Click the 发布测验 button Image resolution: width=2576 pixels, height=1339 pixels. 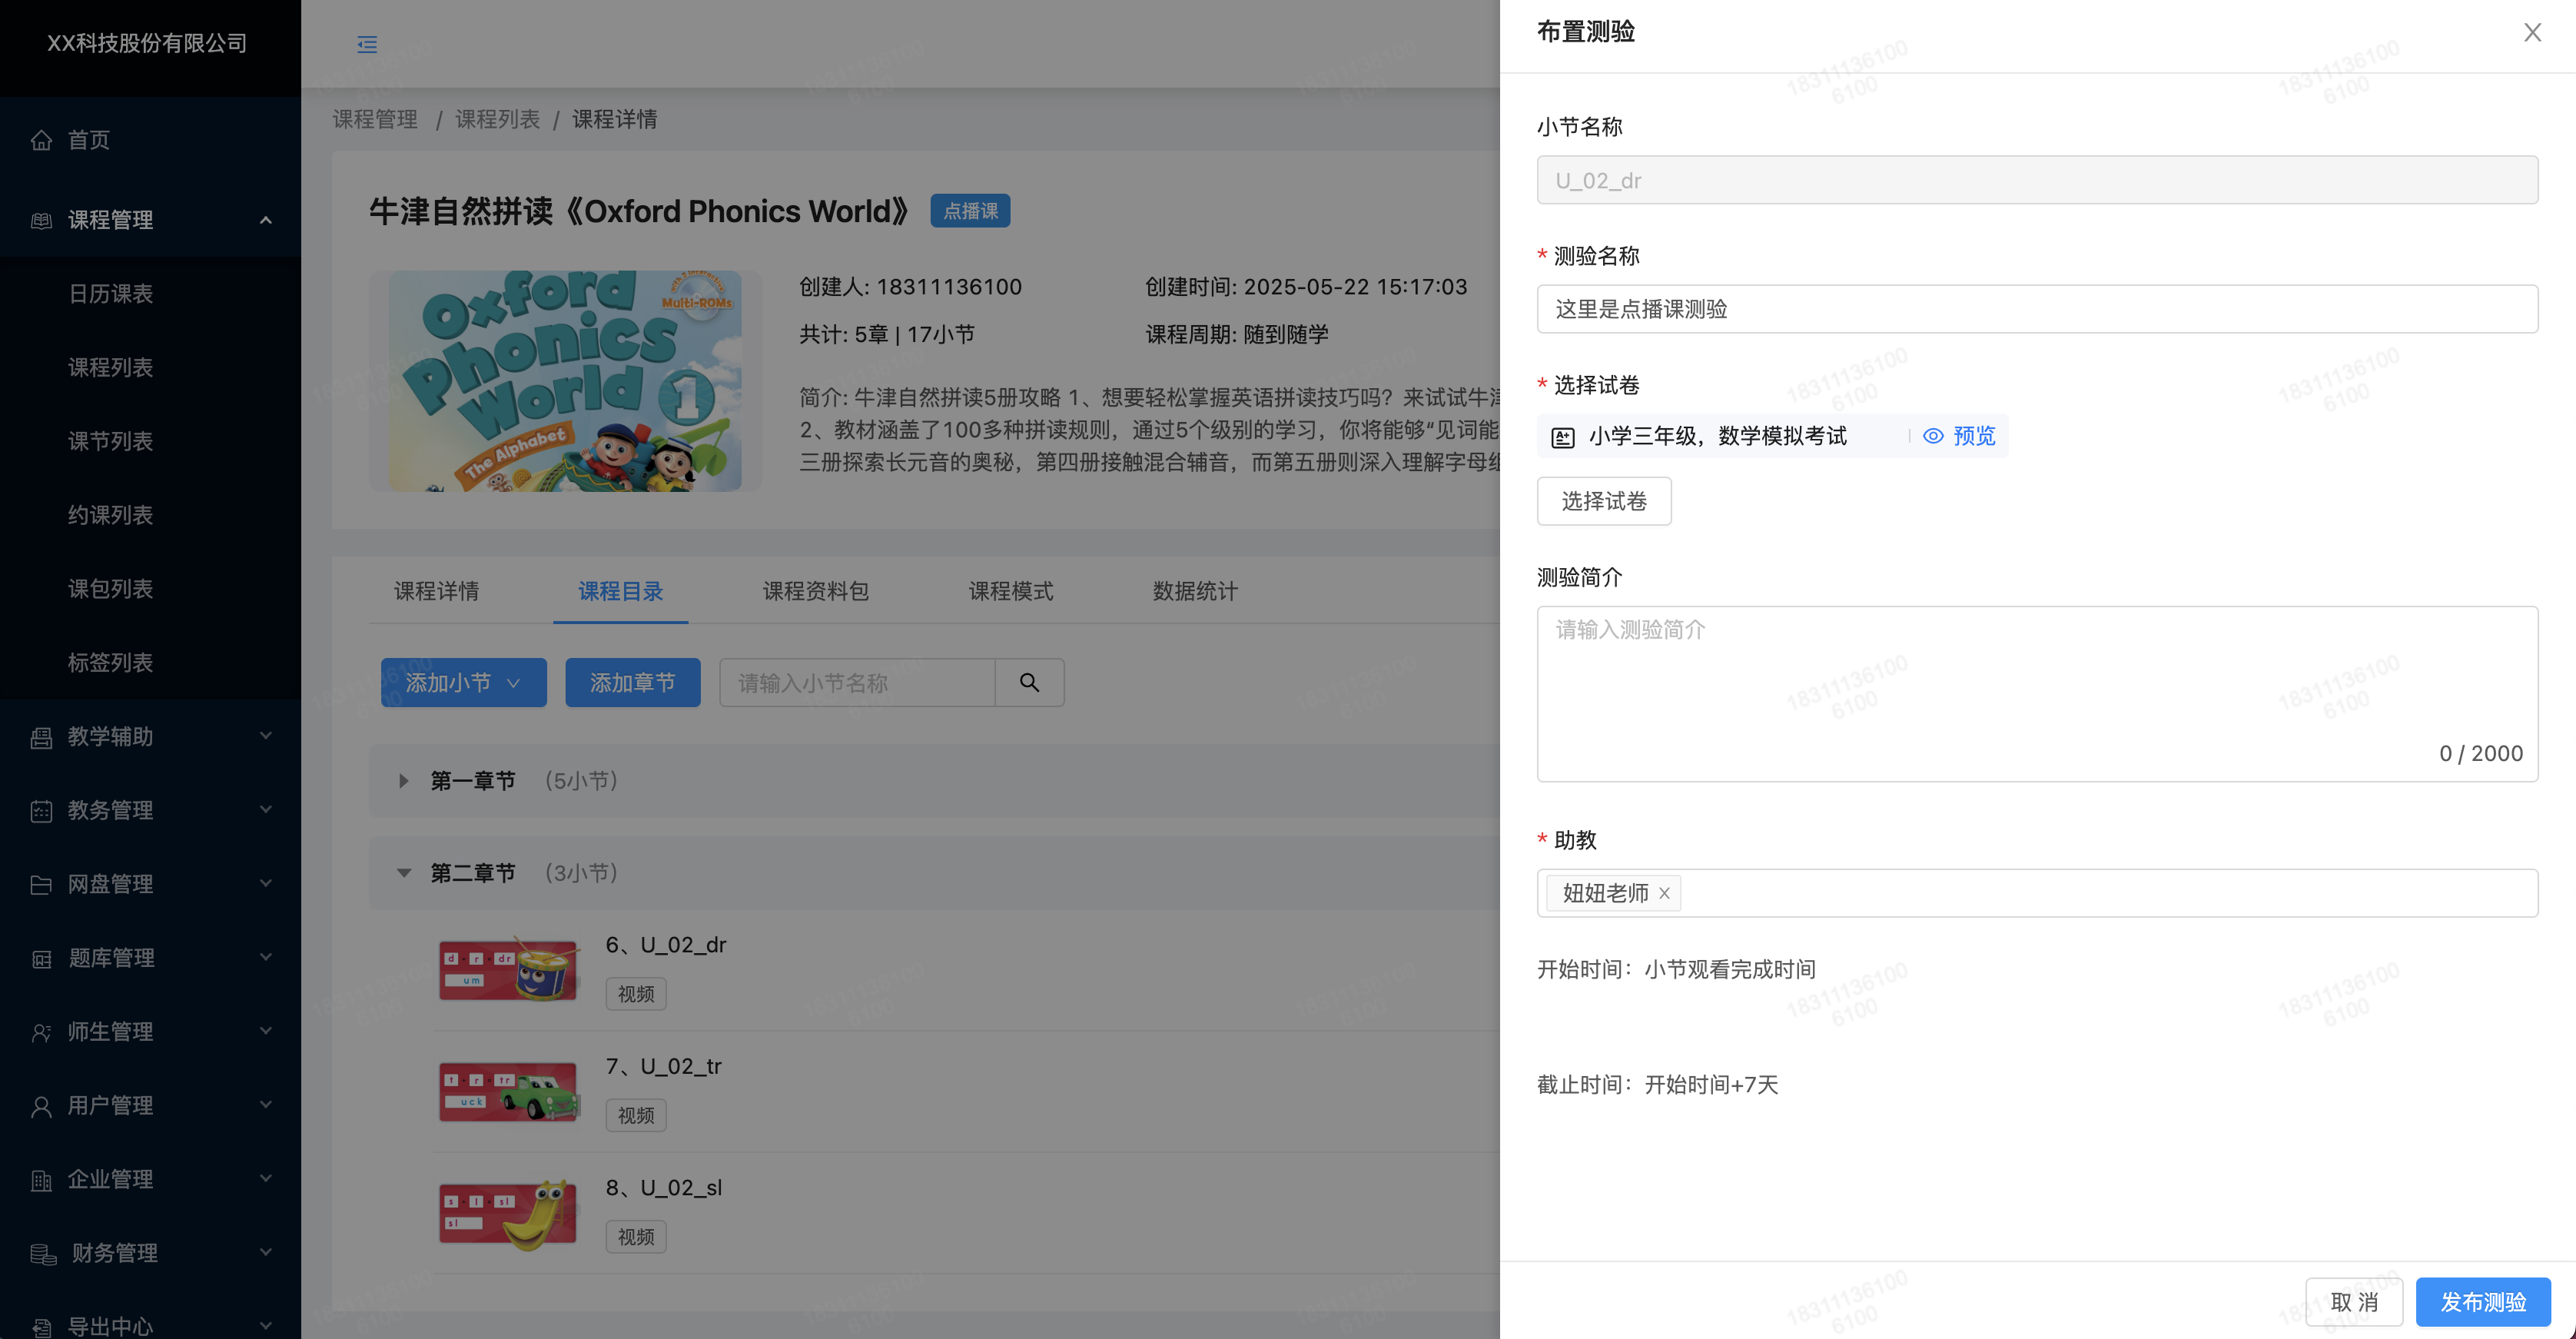tap(2482, 1302)
